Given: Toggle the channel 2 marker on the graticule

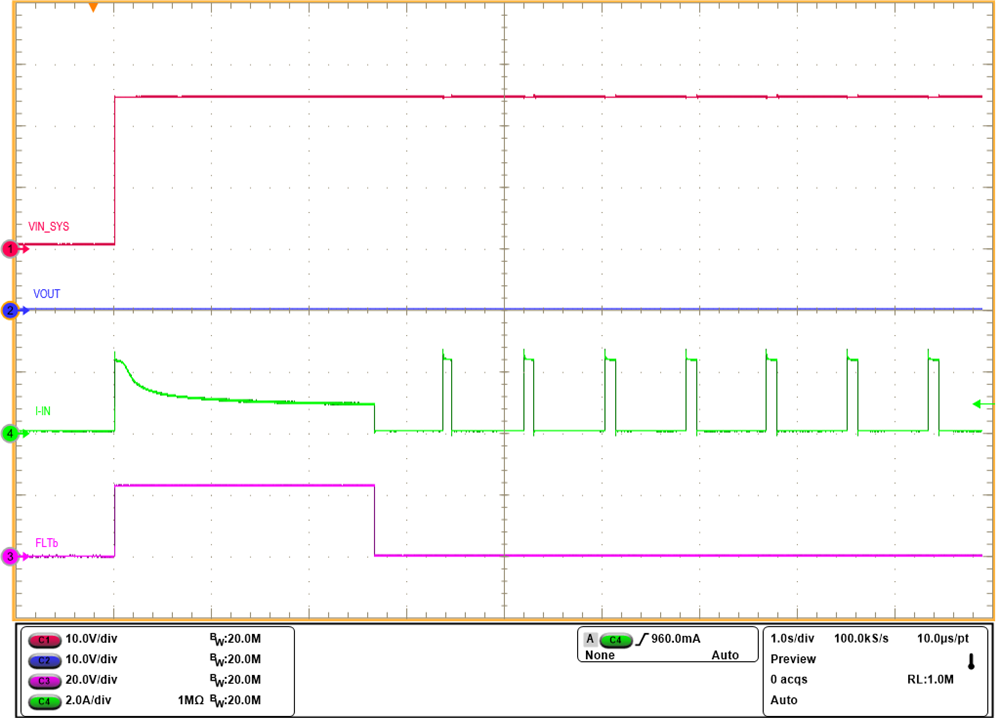Looking at the screenshot, I should pos(8,310).
